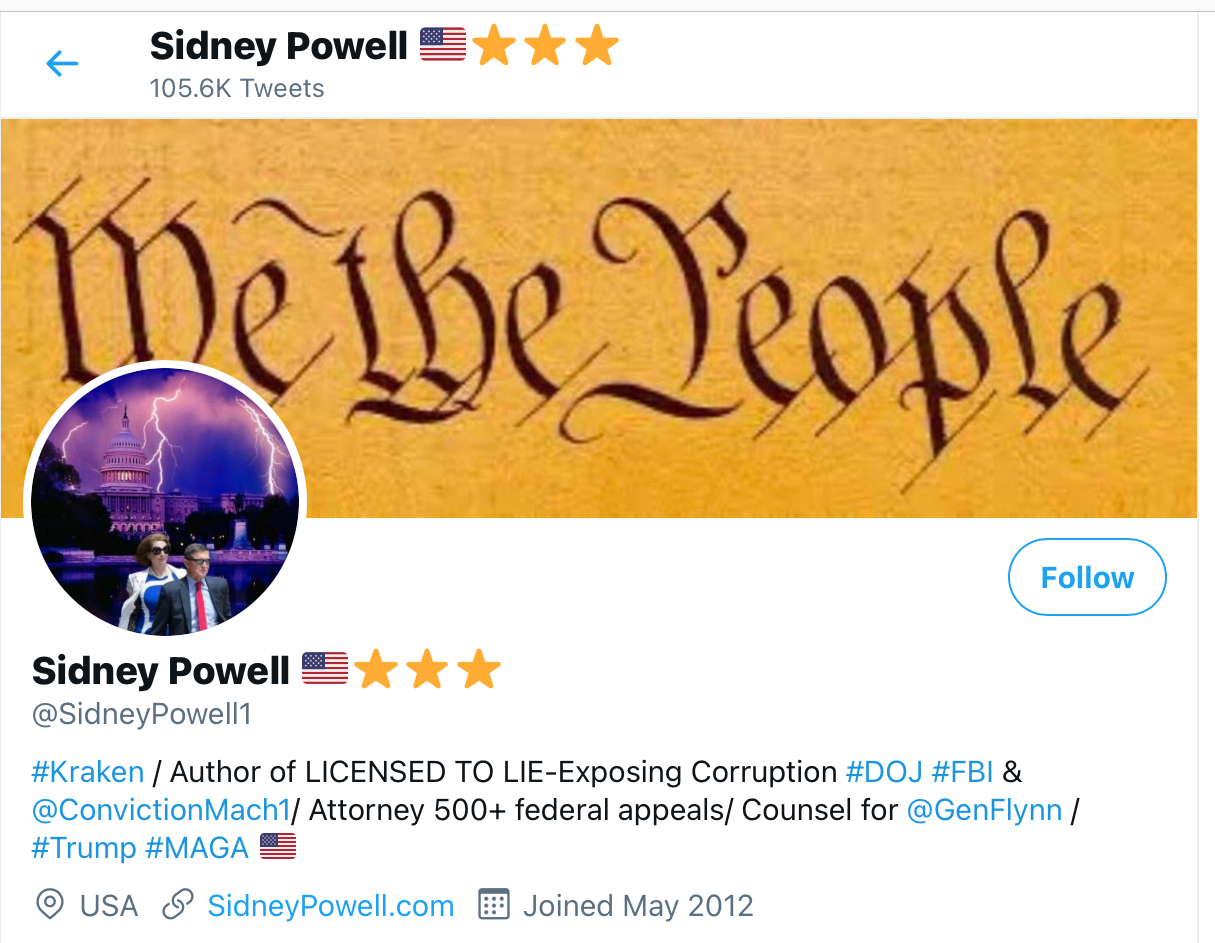Visit the @ConvictionMach1 mention
Image resolution: width=1215 pixels, height=943 pixels.
coord(161,810)
